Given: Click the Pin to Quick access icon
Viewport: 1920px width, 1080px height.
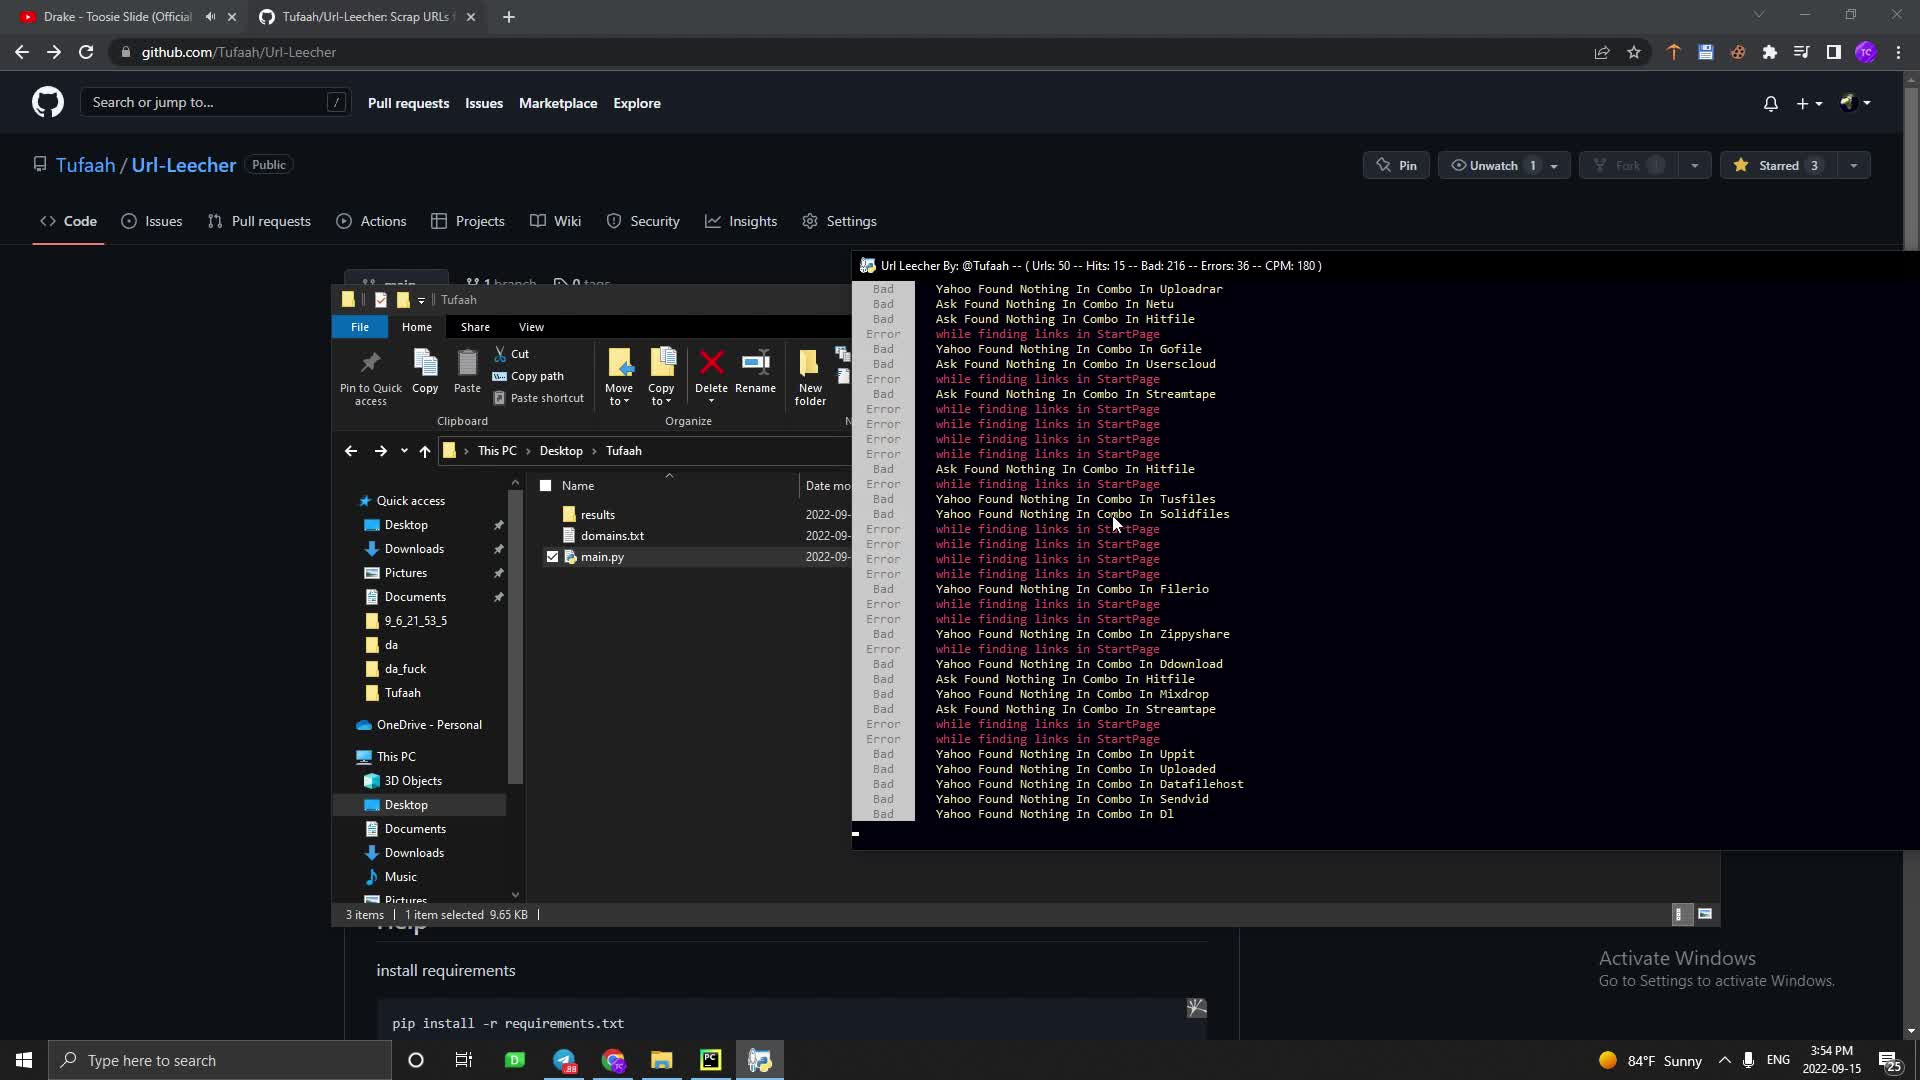Looking at the screenshot, I should [x=370, y=377].
